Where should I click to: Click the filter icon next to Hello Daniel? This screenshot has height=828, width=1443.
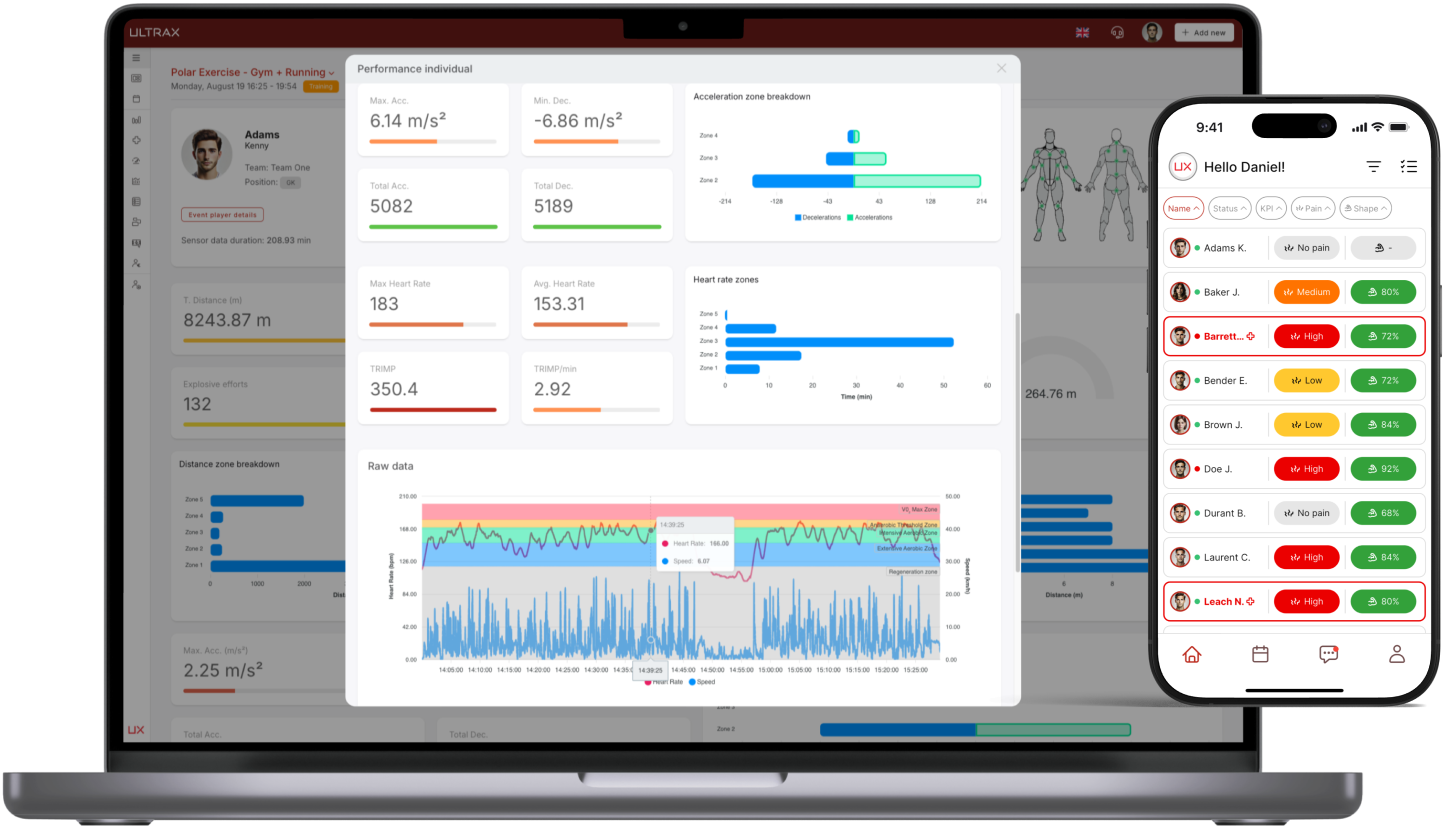point(1373,166)
